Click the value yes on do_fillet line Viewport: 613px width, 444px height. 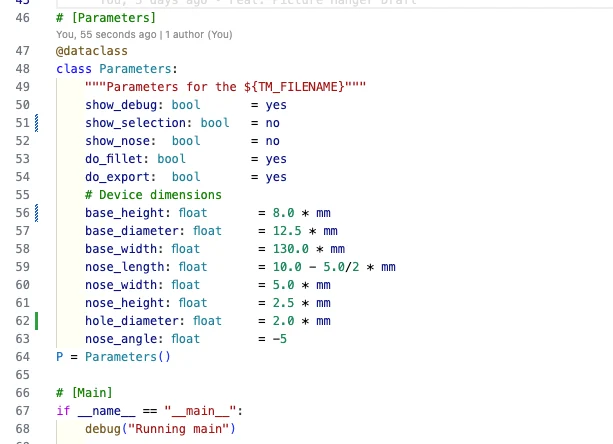(x=276, y=159)
